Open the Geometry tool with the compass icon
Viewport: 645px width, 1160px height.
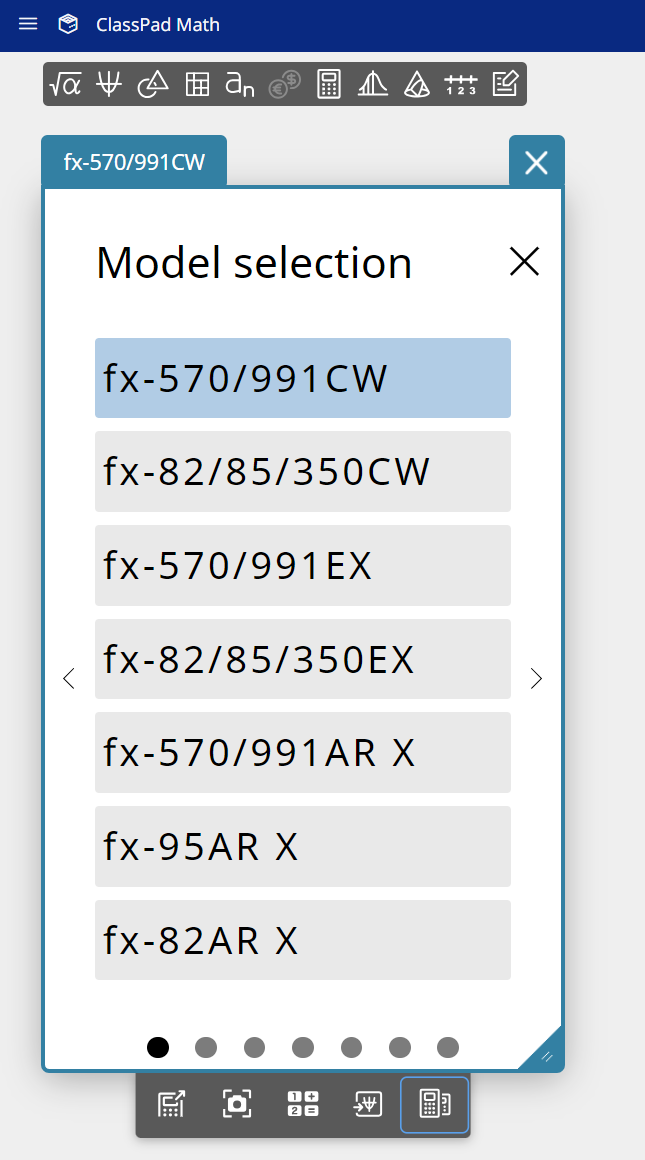pos(152,84)
